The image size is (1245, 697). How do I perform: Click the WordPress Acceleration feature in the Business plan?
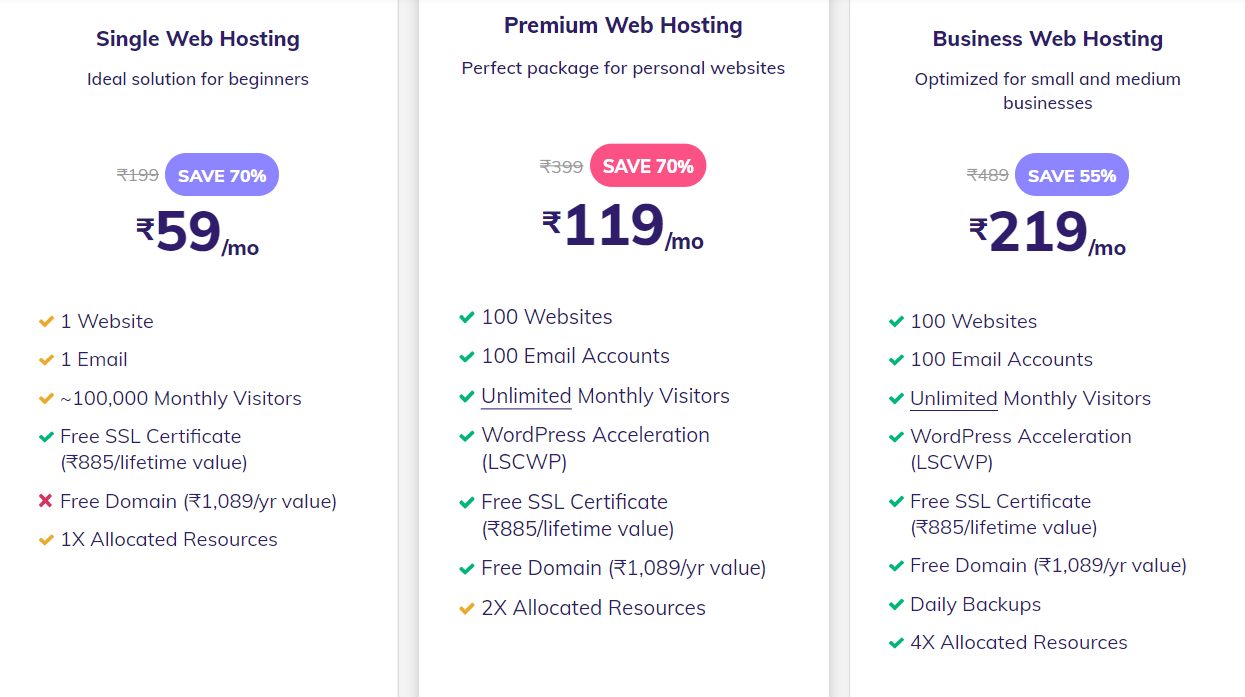(x=1020, y=437)
